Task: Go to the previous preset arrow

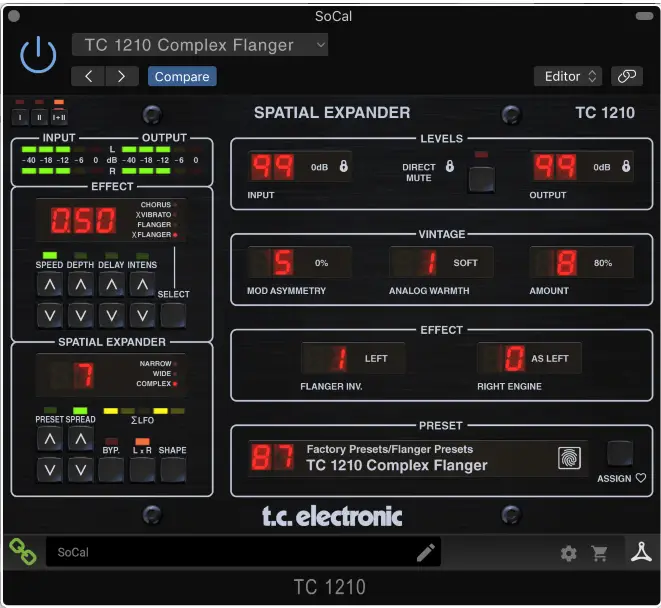Action: pyautogui.click(x=88, y=76)
